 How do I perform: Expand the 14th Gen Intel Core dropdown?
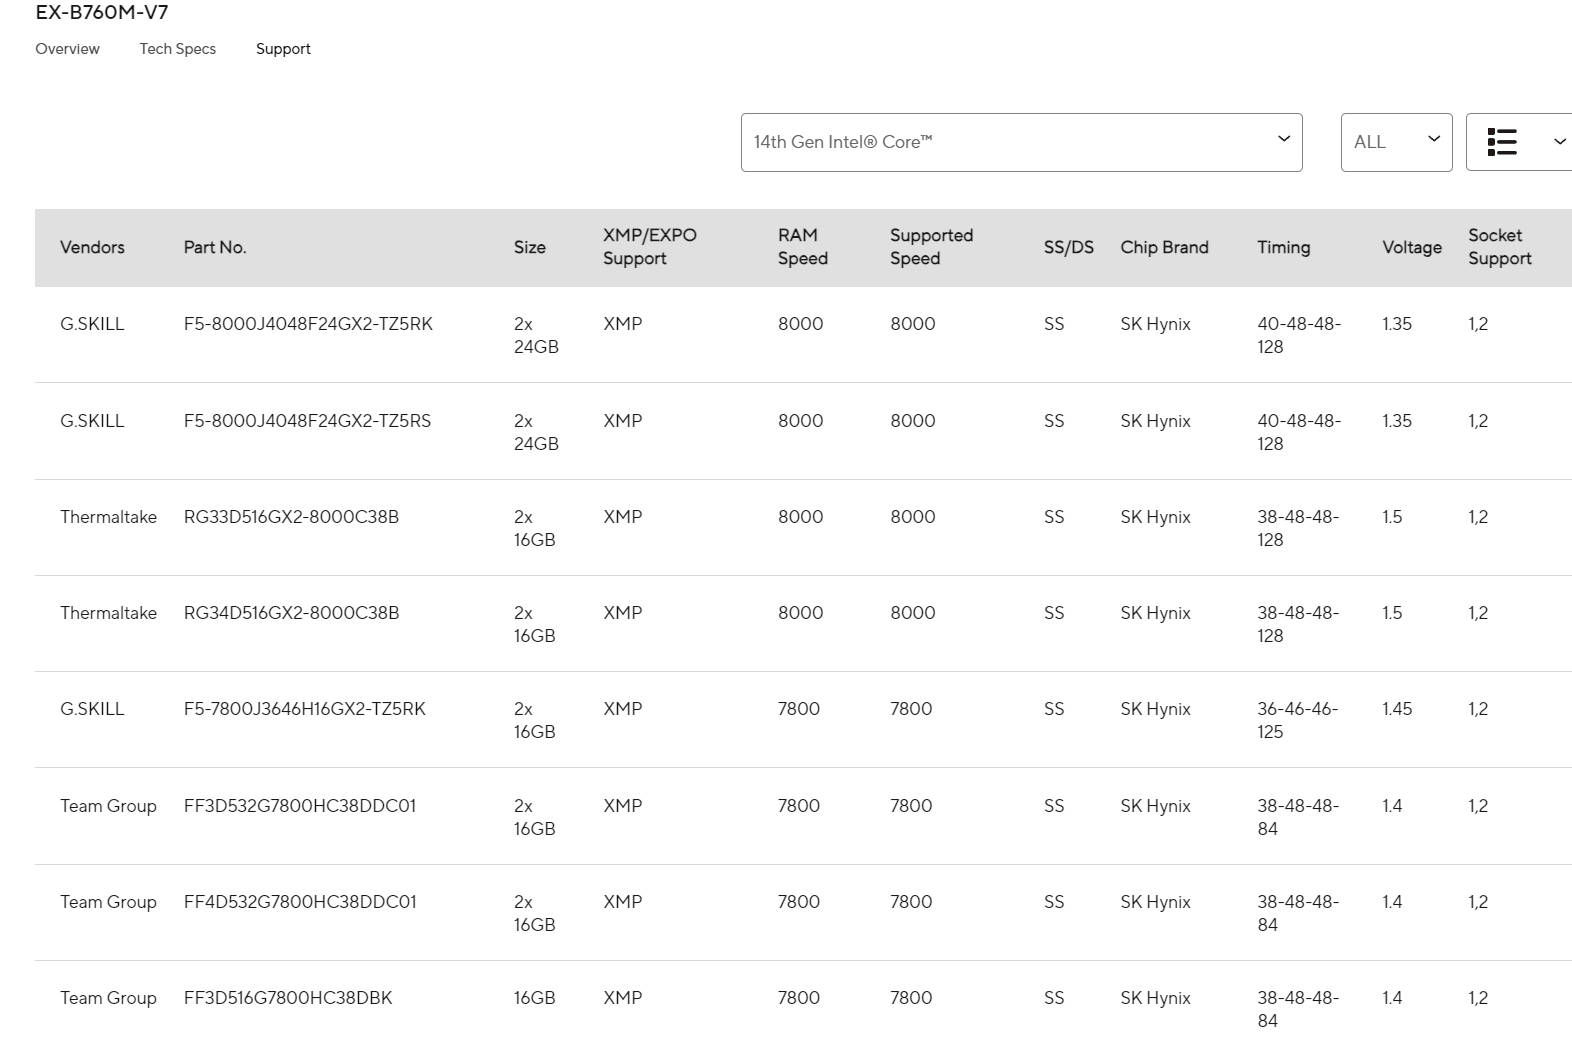1021,142
